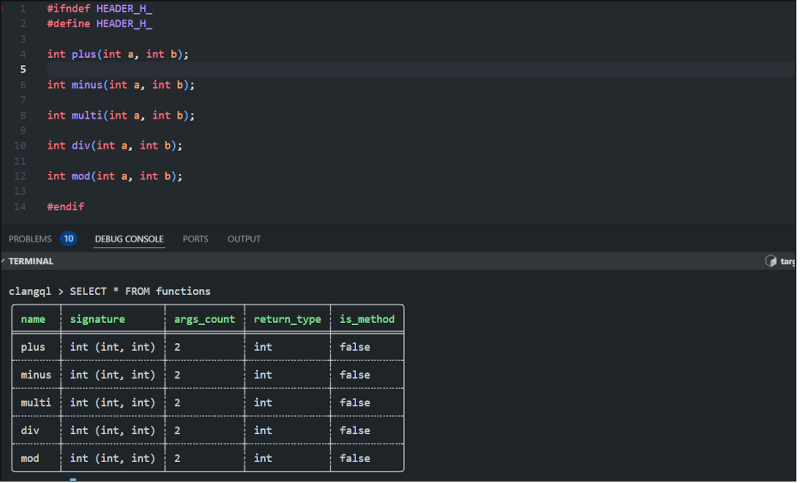Switch to the PORTS tab
Viewport: 800px width, 483px height.
coord(195,239)
